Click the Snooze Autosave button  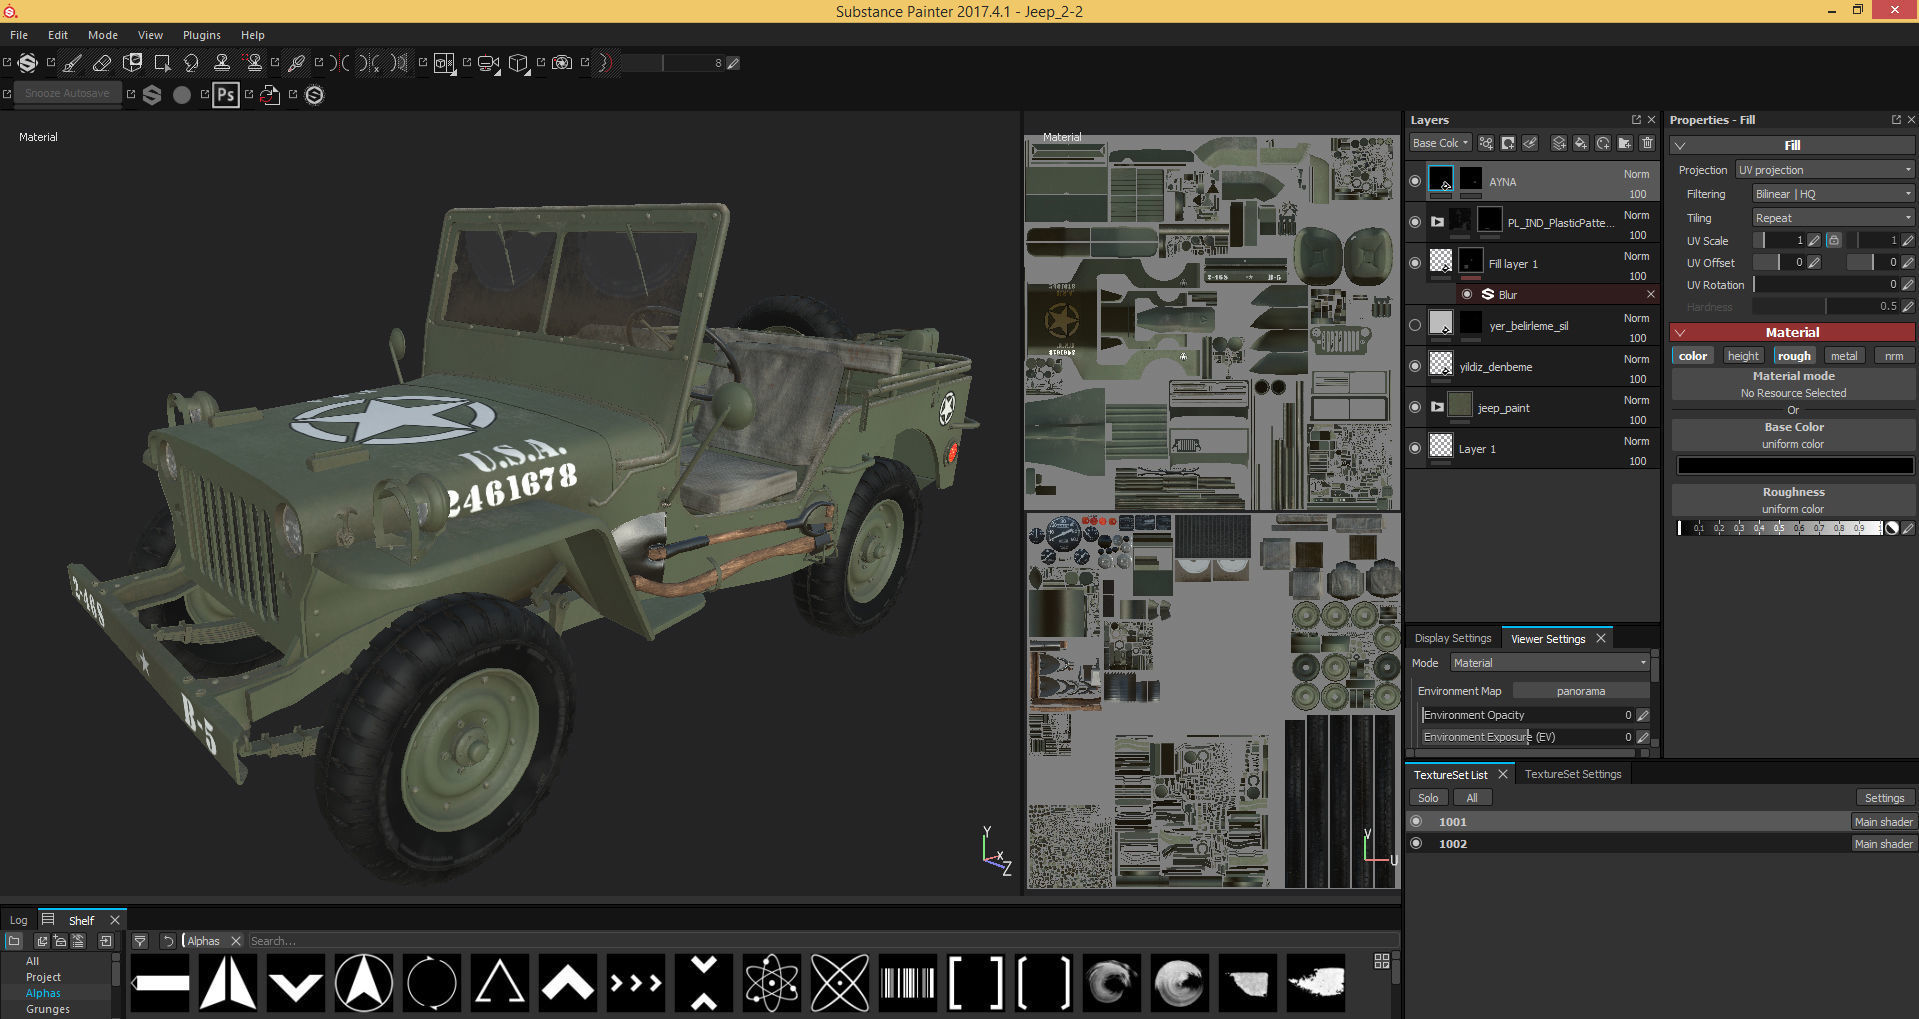(67, 93)
